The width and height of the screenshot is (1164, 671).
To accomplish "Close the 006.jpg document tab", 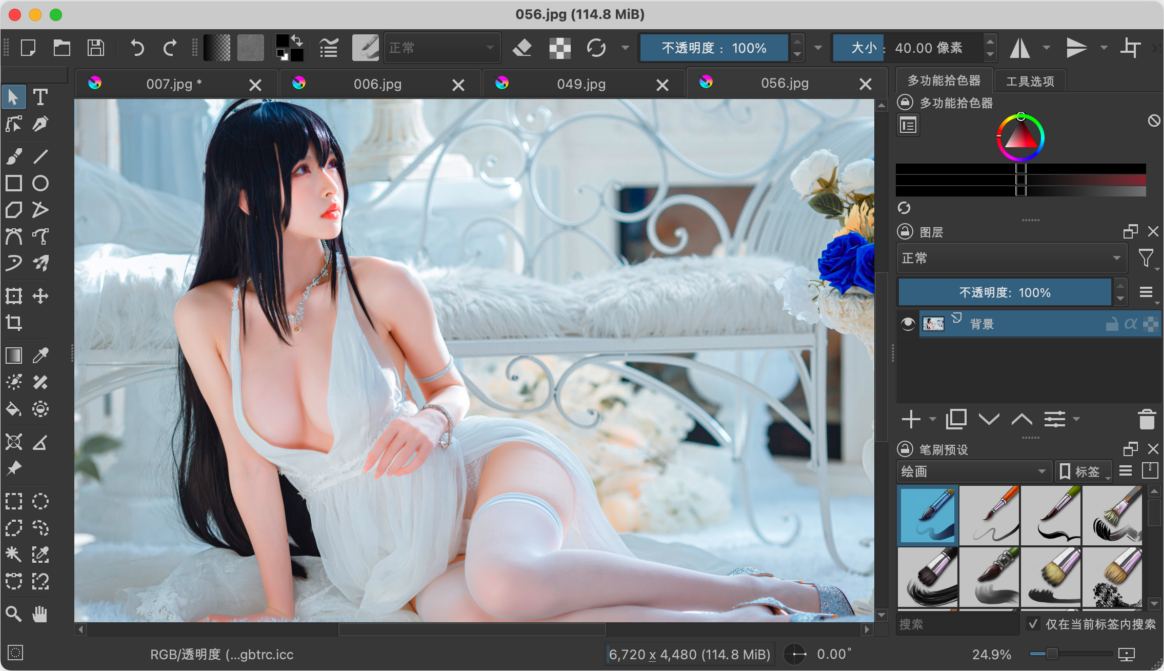I will (459, 85).
